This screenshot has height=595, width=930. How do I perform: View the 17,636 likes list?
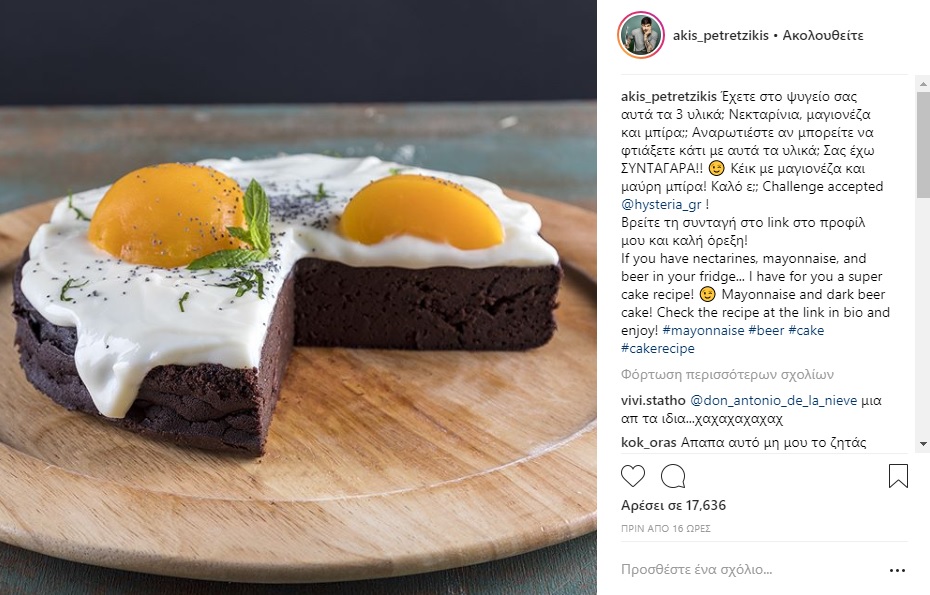click(673, 505)
